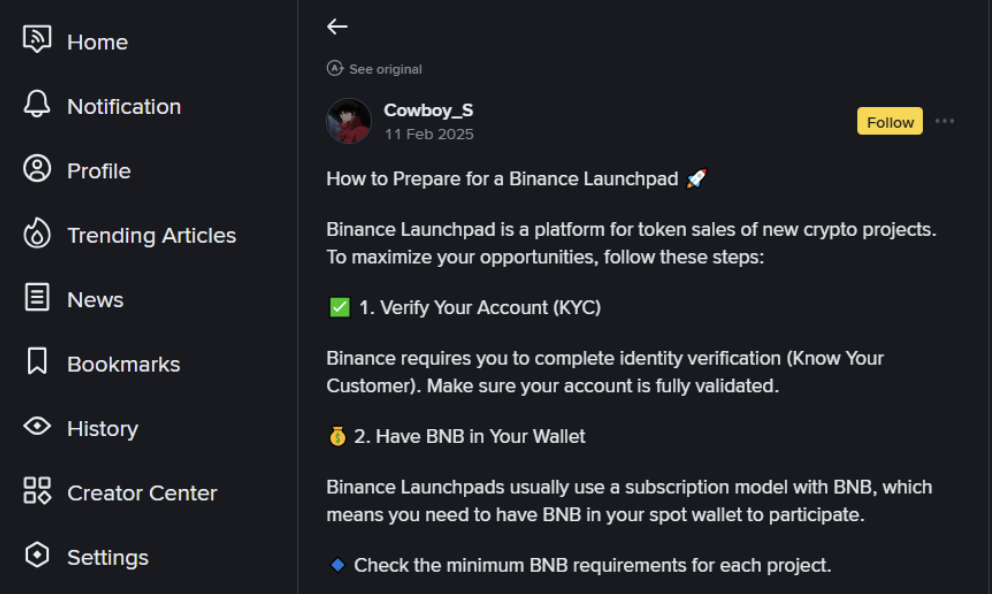View History using the eye icon
Image resolution: width=992 pixels, height=594 pixels.
[x=35, y=427]
